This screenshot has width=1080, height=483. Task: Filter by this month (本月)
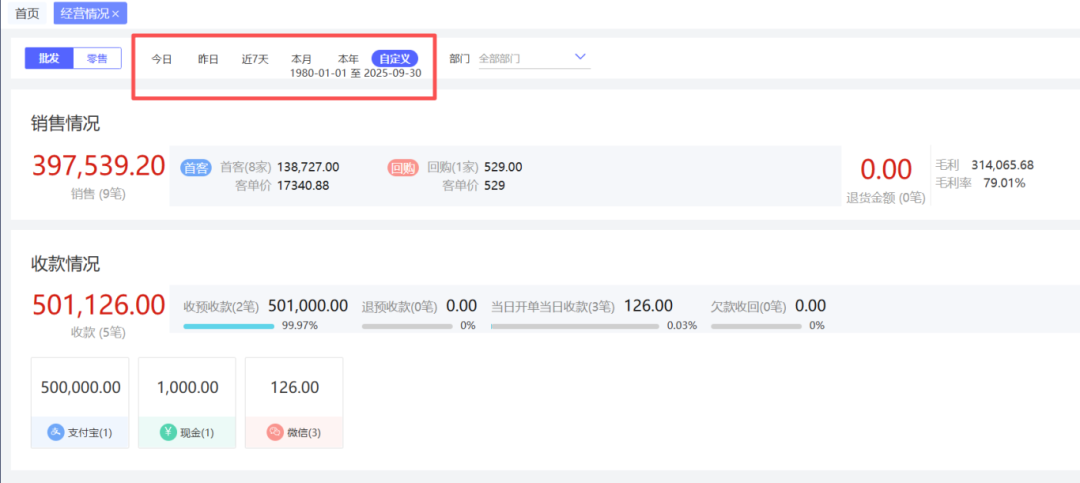coord(302,59)
